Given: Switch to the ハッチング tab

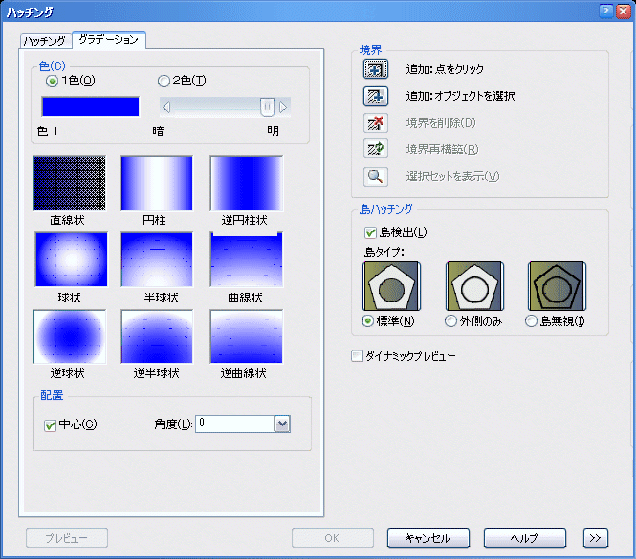Looking at the screenshot, I should pyautogui.click(x=45, y=41).
